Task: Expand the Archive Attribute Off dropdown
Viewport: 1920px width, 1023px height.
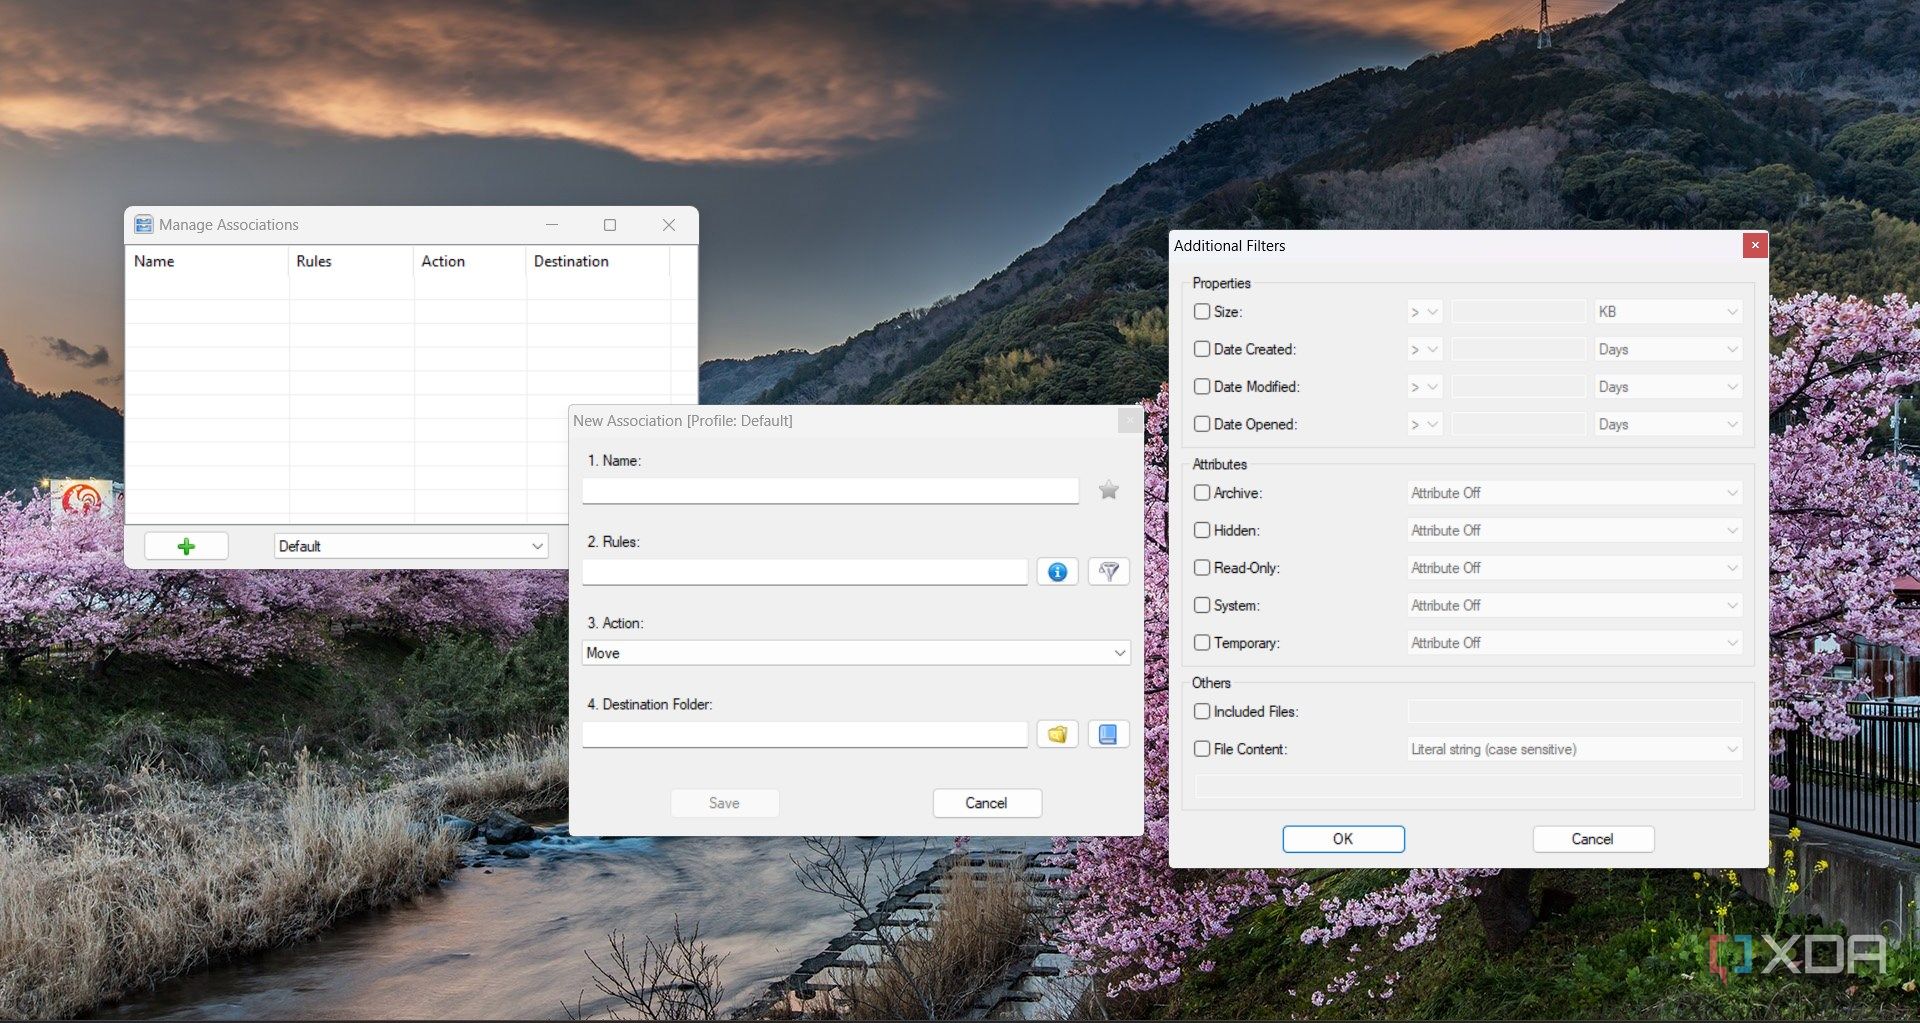Action: tap(1574, 493)
